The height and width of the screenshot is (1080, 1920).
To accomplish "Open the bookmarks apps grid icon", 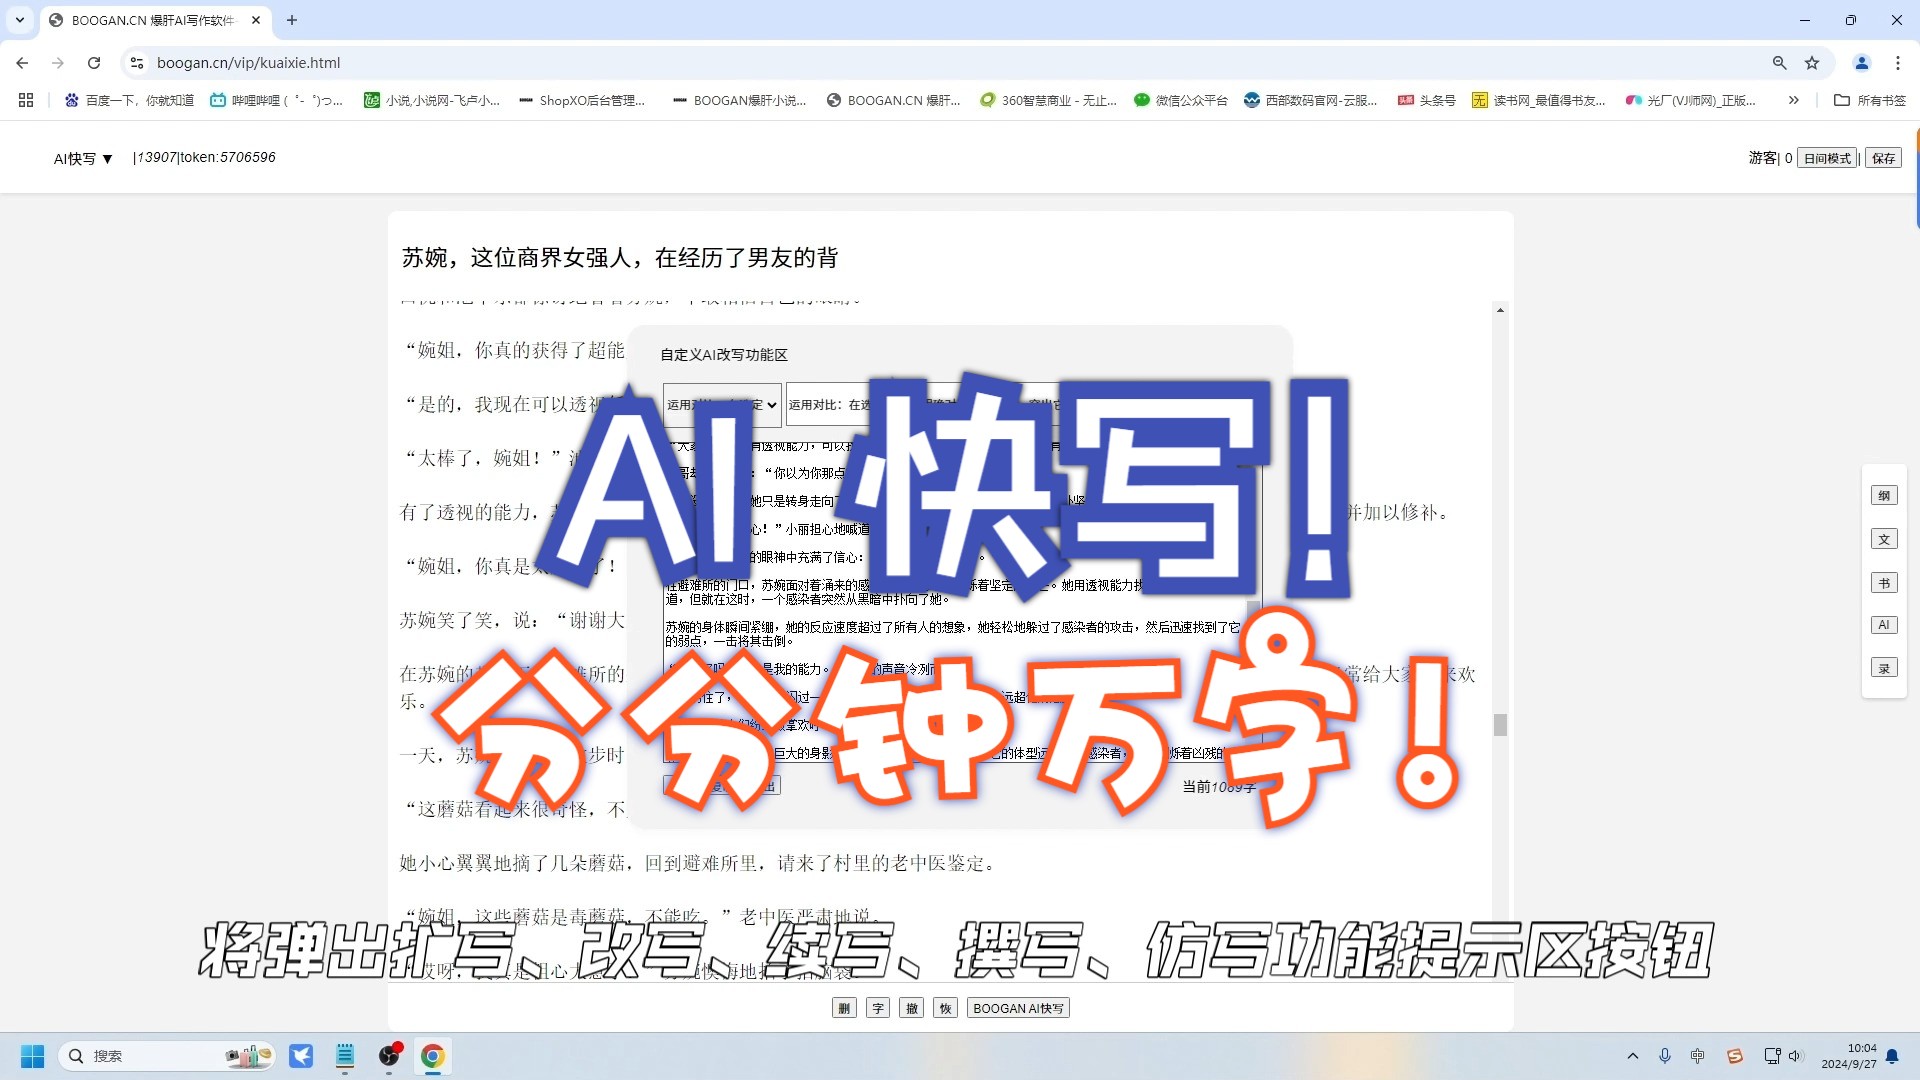I will tap(26, 100).
